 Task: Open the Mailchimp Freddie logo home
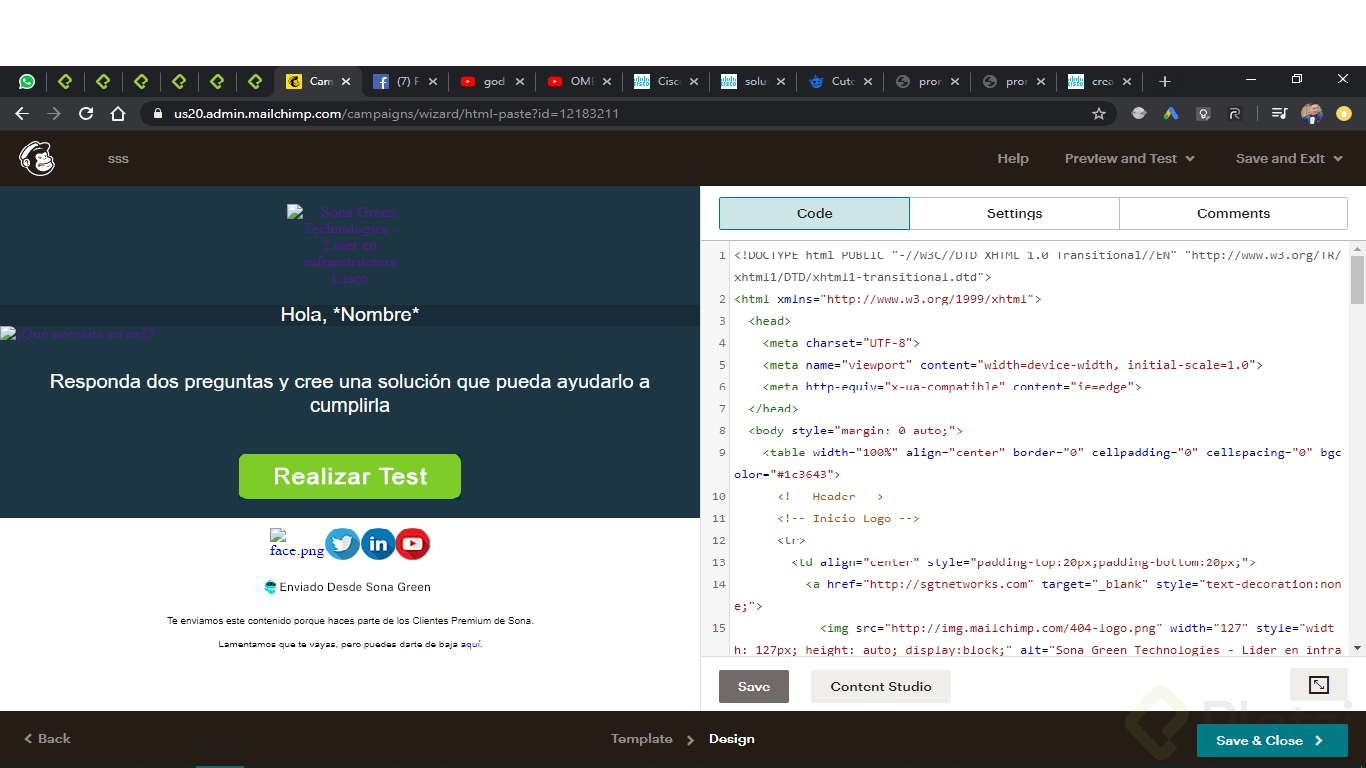pyautogui.click(x=37, y=158)
